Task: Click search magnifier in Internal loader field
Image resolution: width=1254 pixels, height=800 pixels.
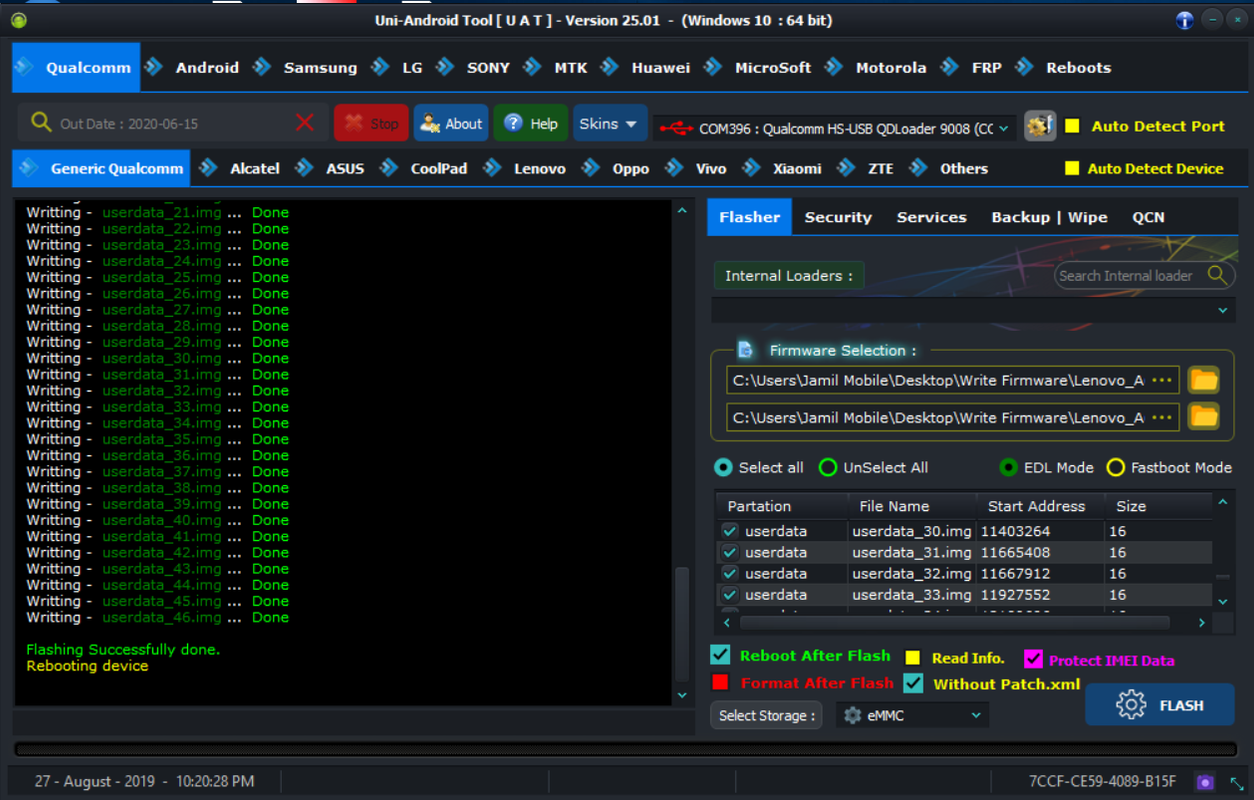Action: [x=1216, y=275]
